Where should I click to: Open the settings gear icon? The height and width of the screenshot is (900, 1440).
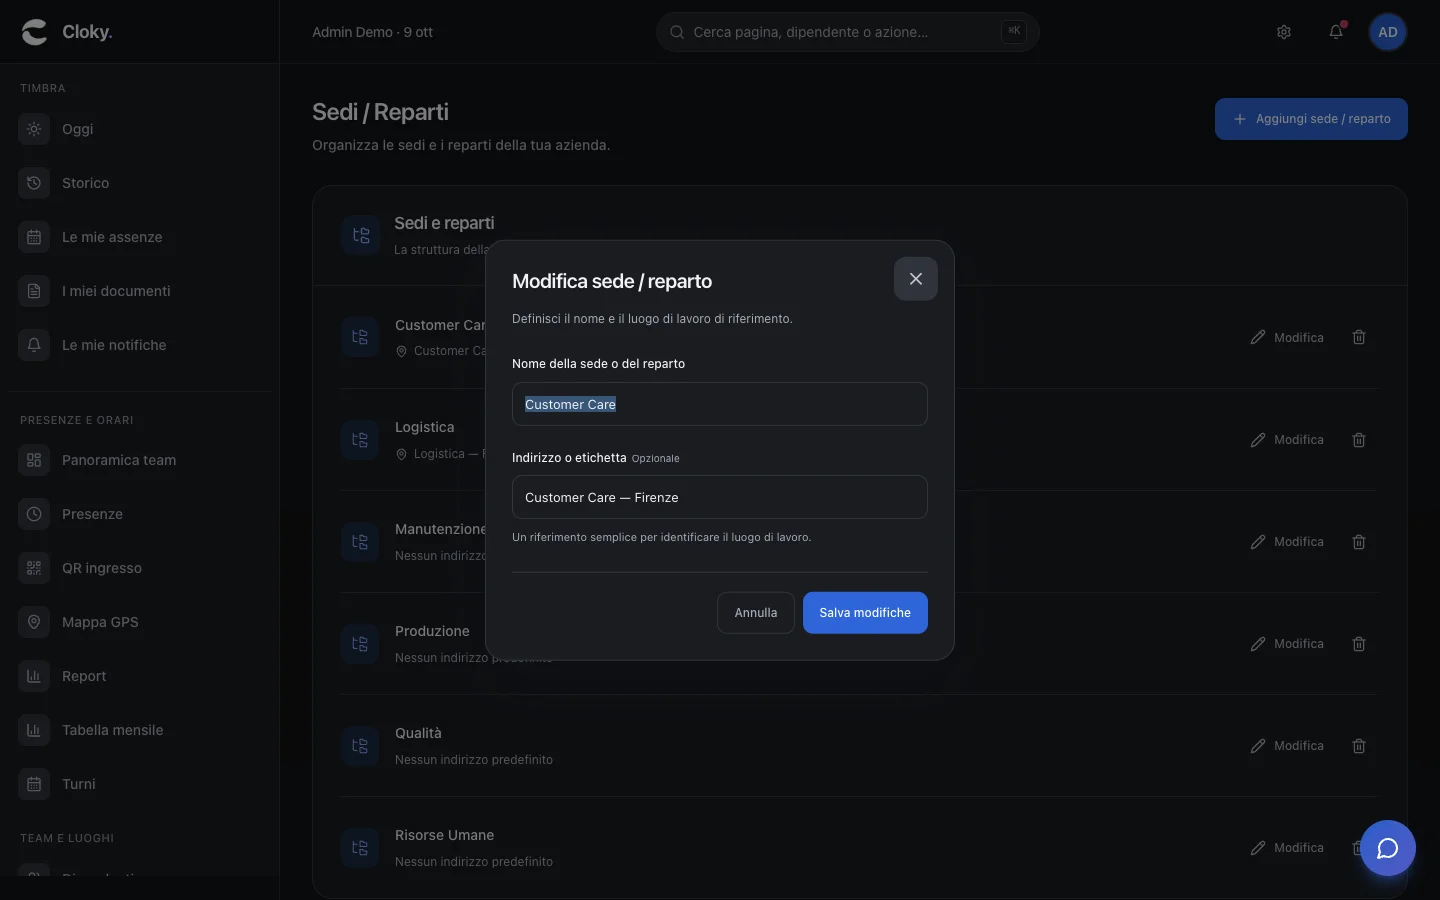click(x=1284, y=32)
